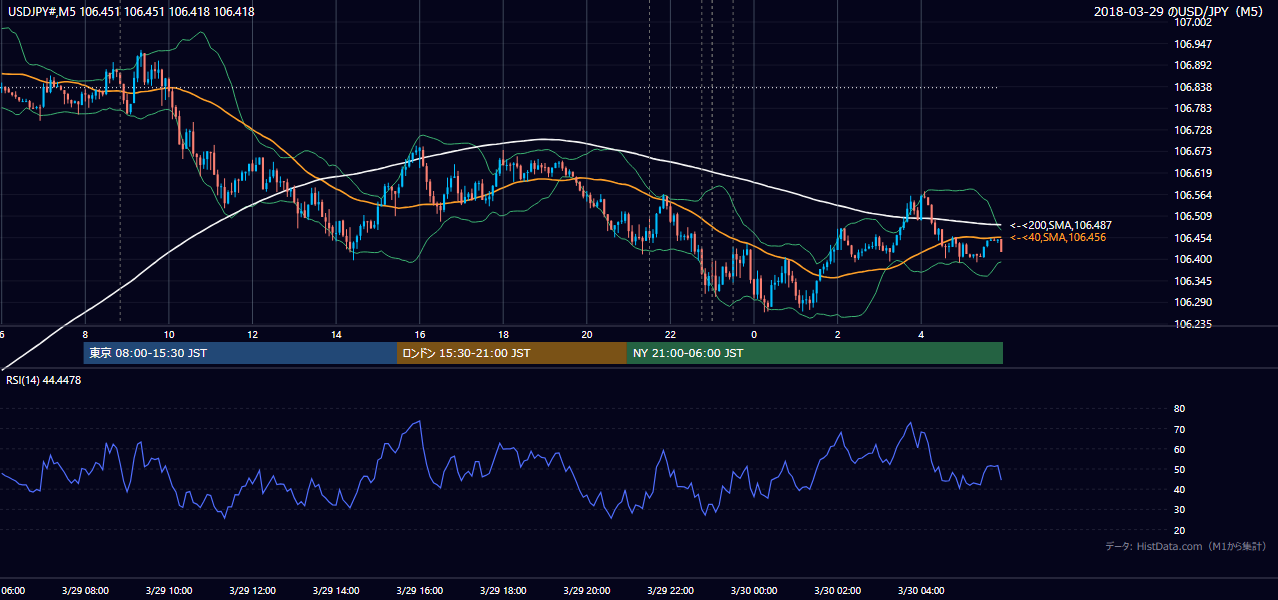Click price axis label 106.290

coord(1192,302)
